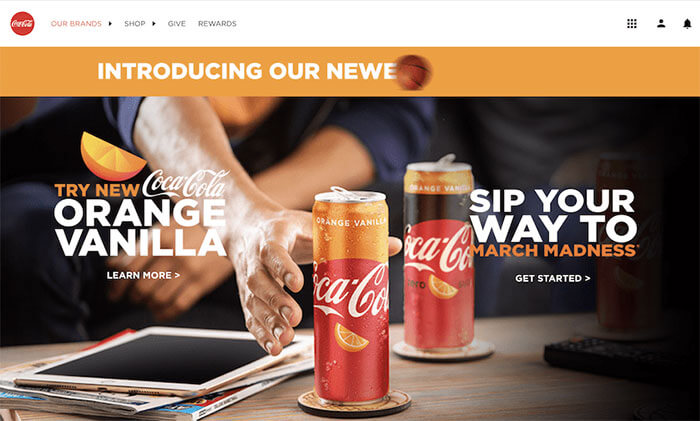700x421 pixels.
Task: Click the Coca-Cola script logo in the hero text
Action: click(186, 183)
